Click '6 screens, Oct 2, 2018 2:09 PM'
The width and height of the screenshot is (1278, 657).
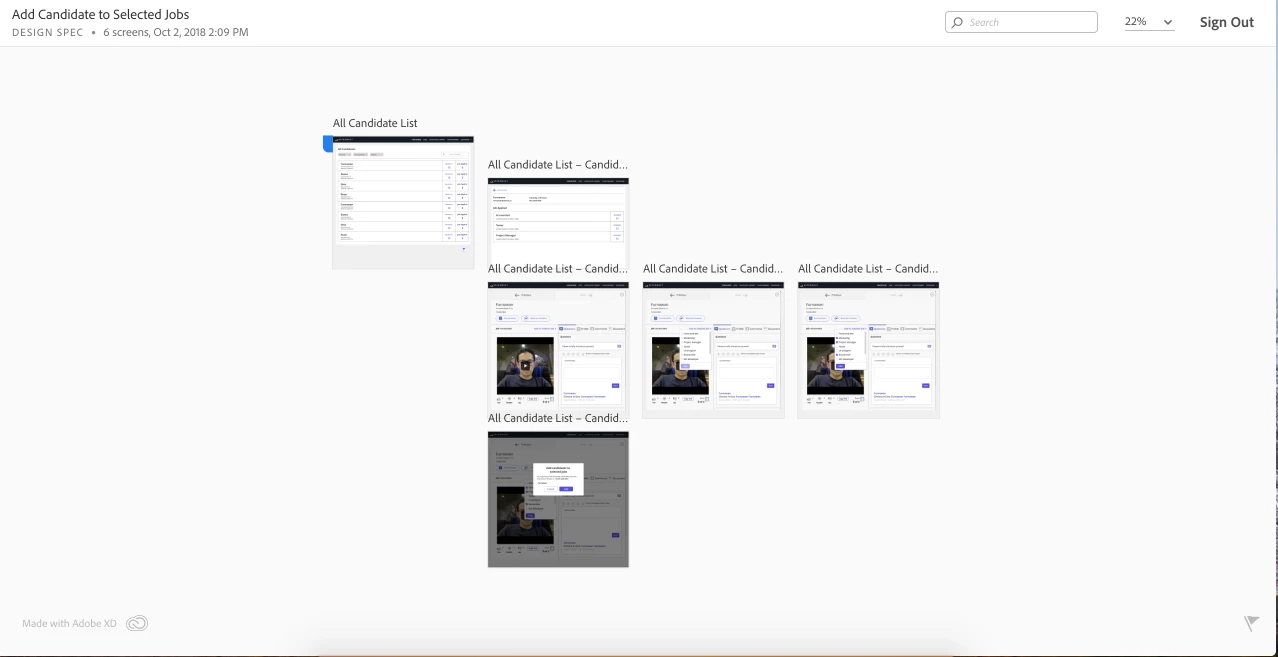(176, 32)
